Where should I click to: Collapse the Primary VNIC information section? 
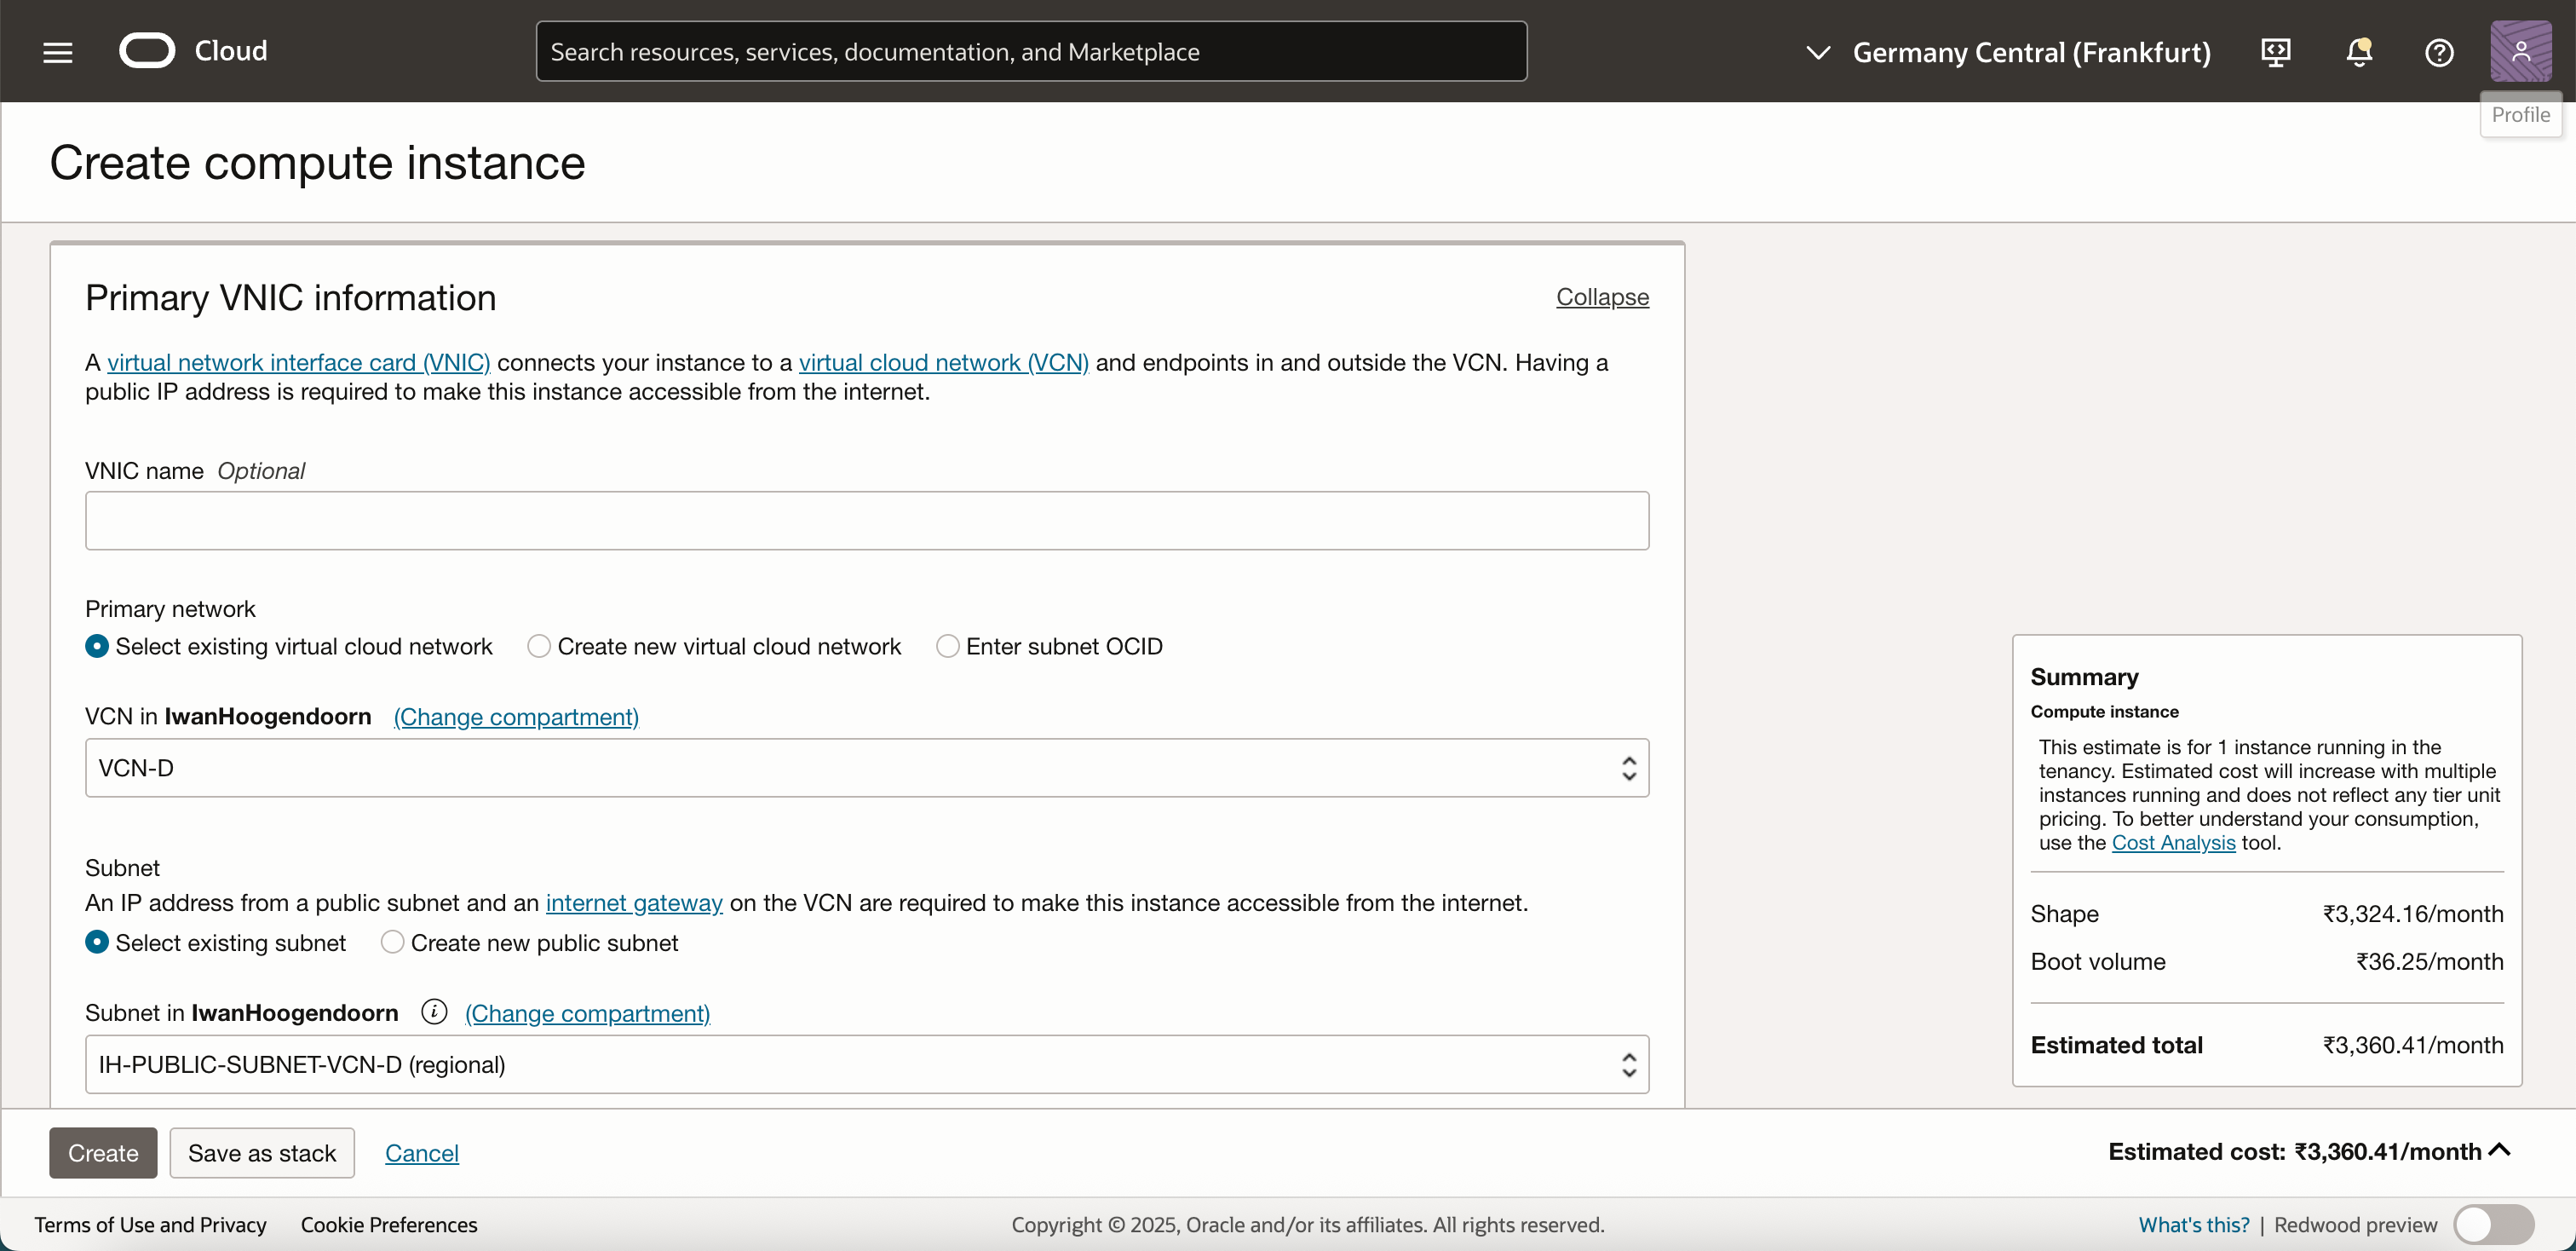tap(1601, 297)
